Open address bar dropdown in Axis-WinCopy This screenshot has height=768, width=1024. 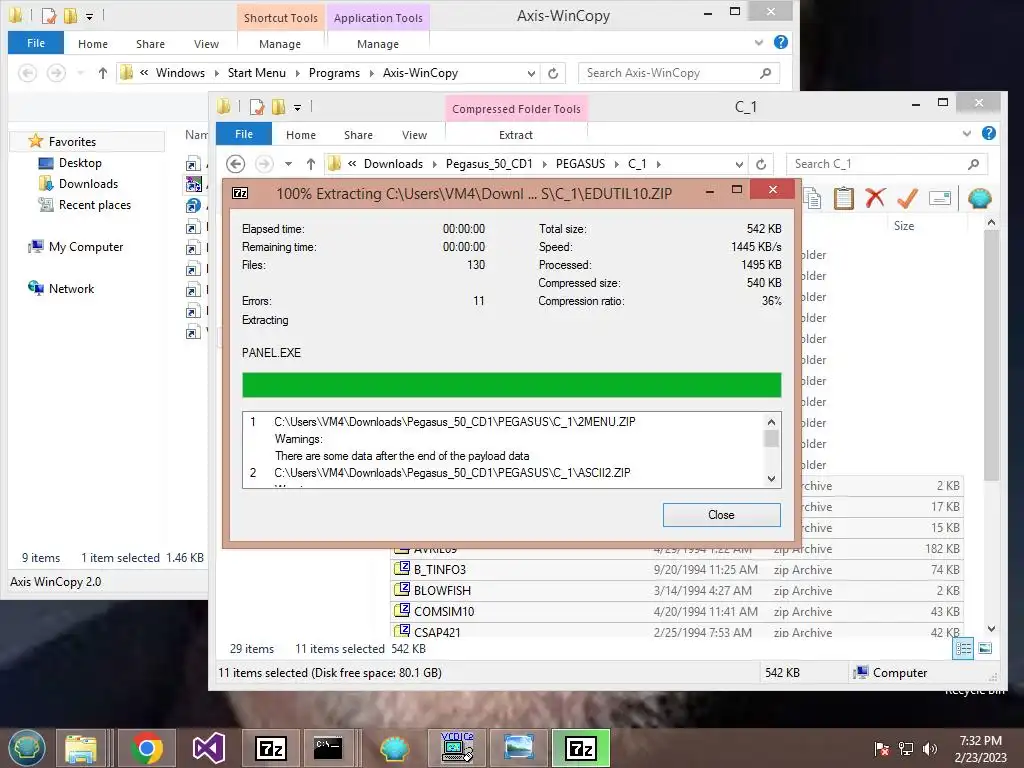tap(531, 74)
